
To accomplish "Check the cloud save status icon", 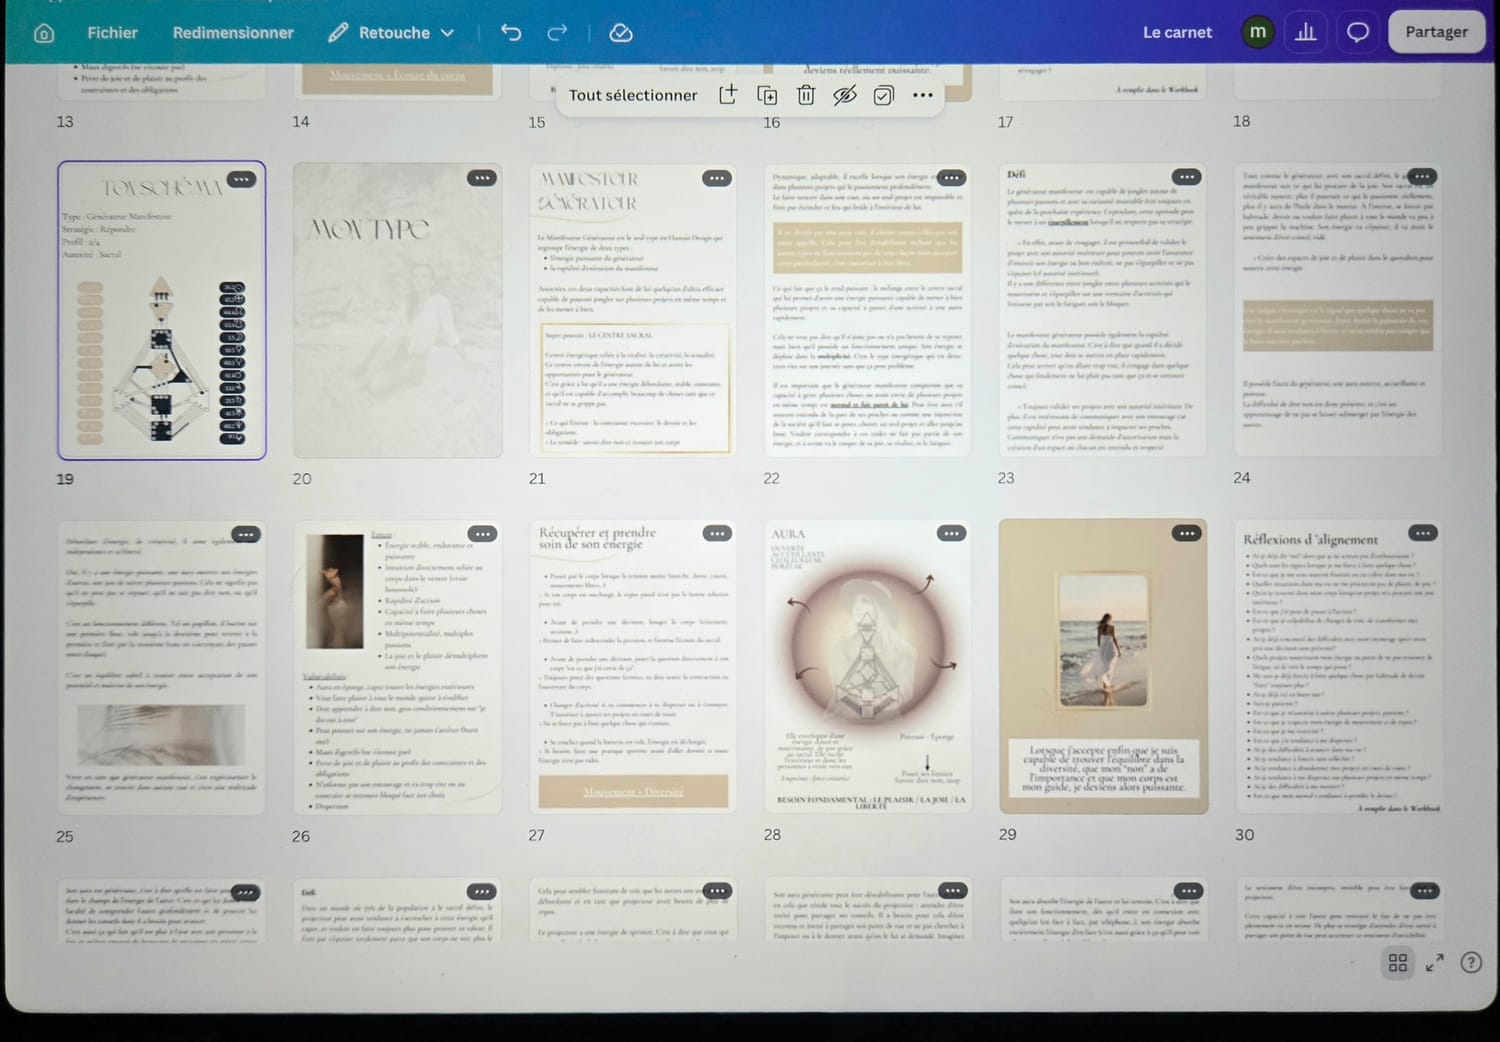I will point(621,32).
